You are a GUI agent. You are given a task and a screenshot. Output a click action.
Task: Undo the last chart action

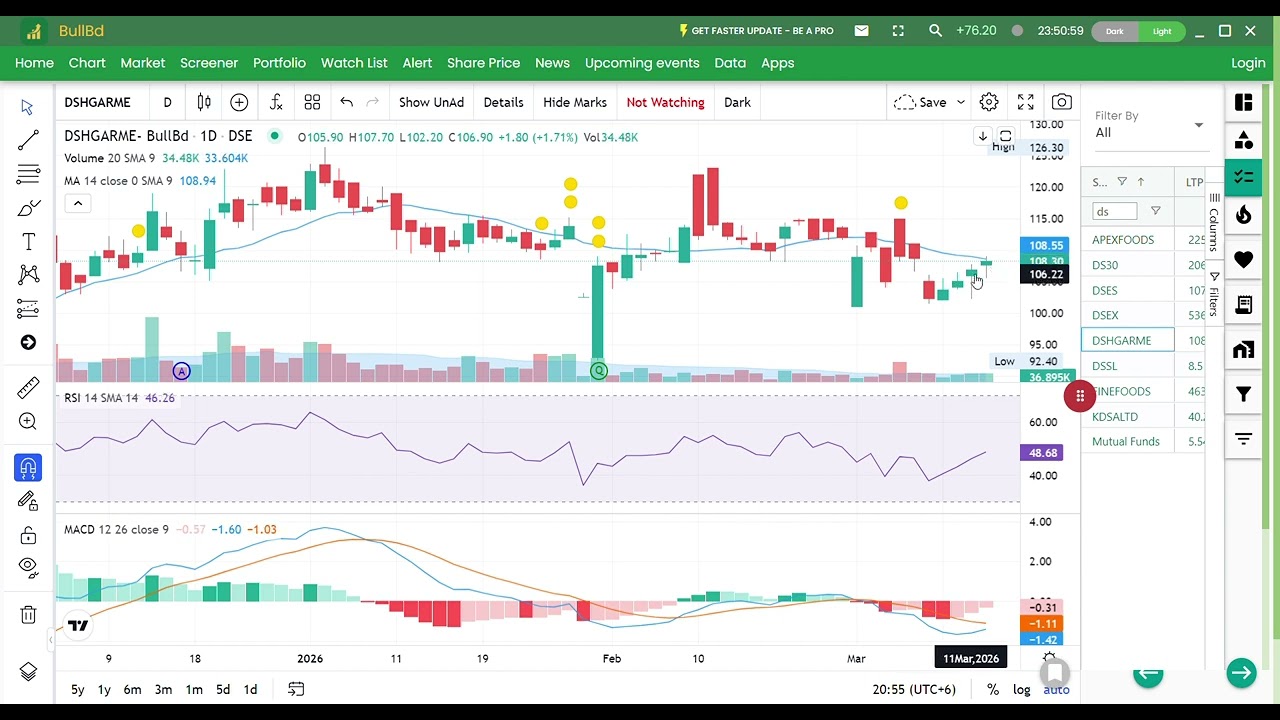(x=346, y=102)
